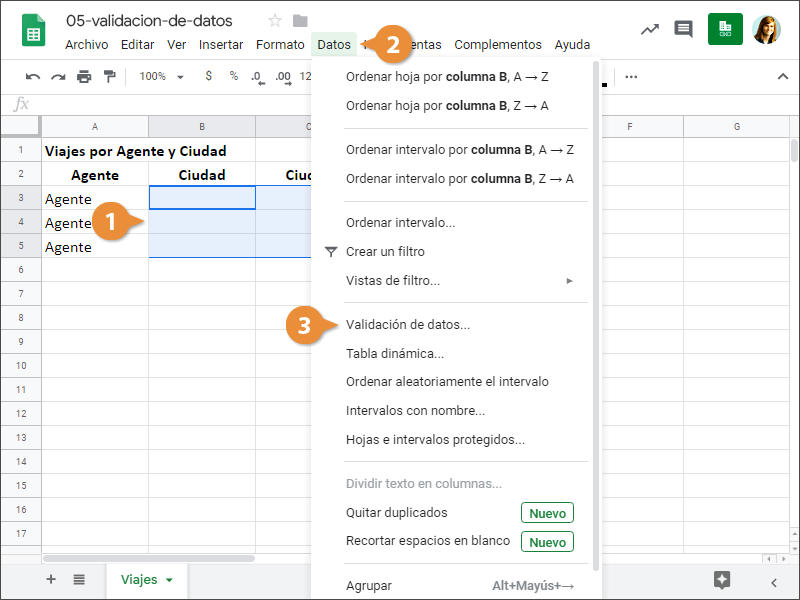The width and height of the screenshot is (800, 600).
Task: Open the user account avatar
Action: click(766, 30)
